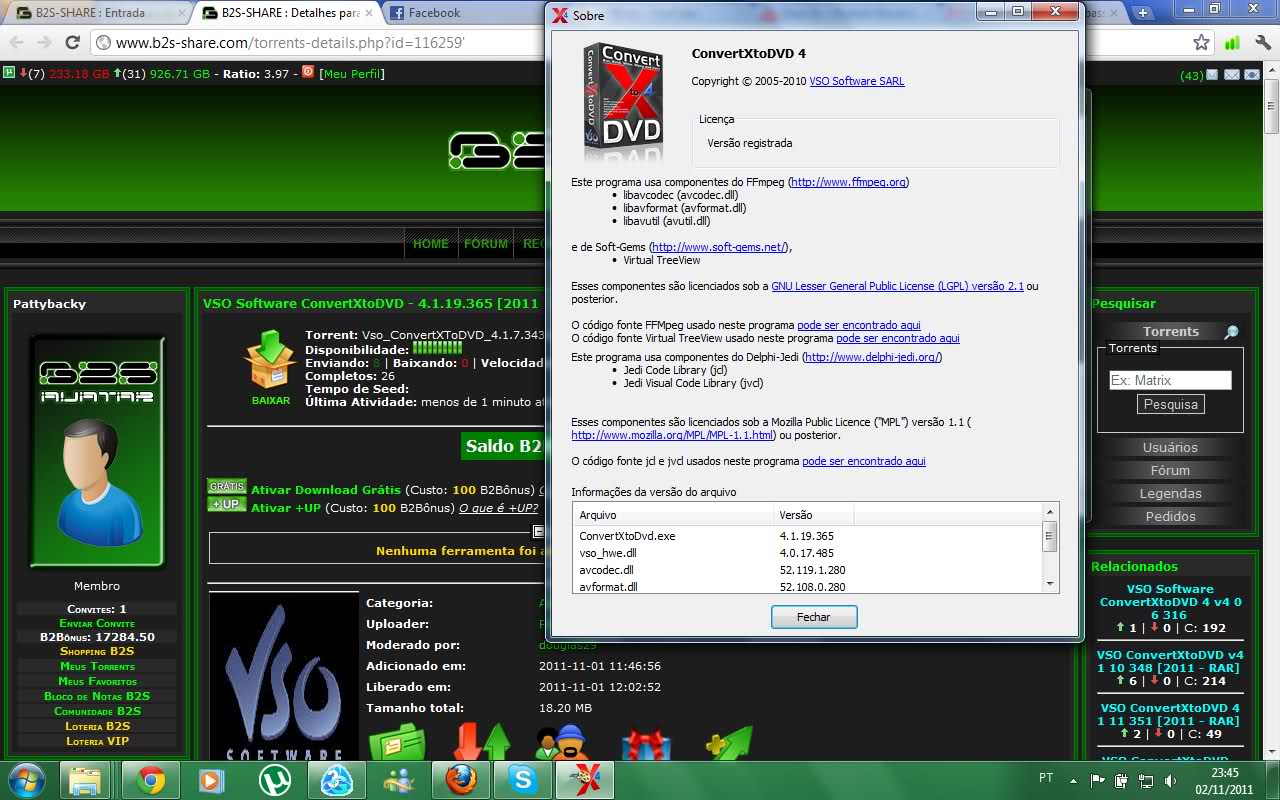This screenshot has height=800, width=1280.
Task: Click the browser forward arrow
Action: [x=44, y=42]
